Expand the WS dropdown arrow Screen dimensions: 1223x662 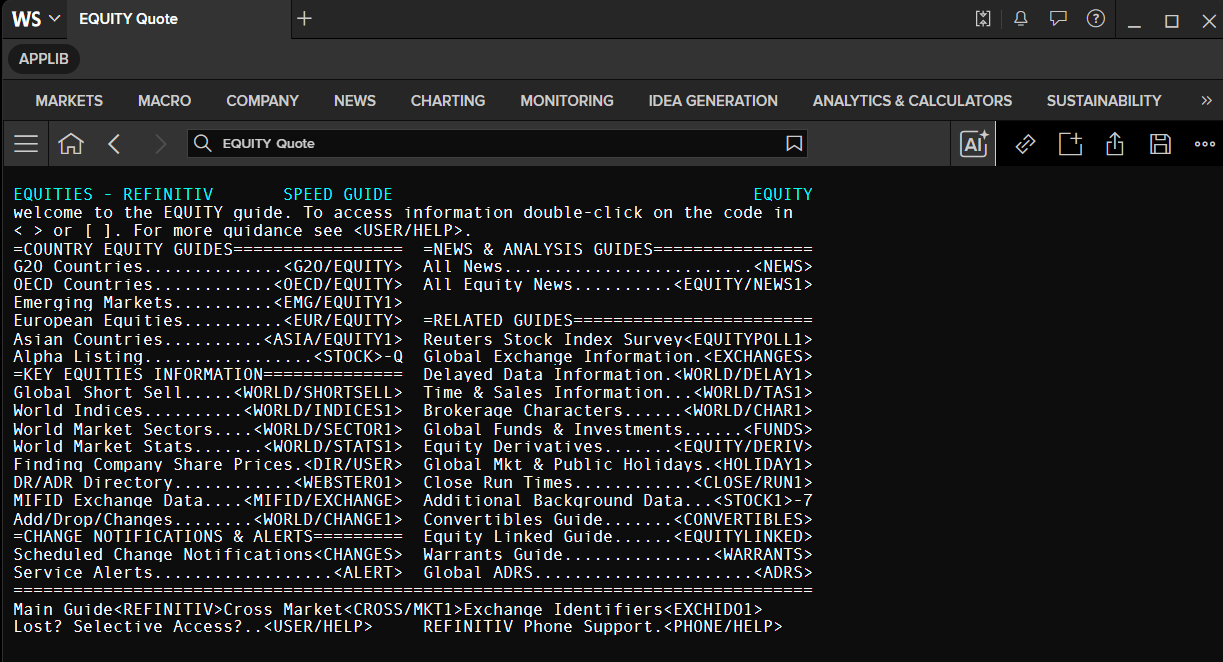click(x=54, y=19)
